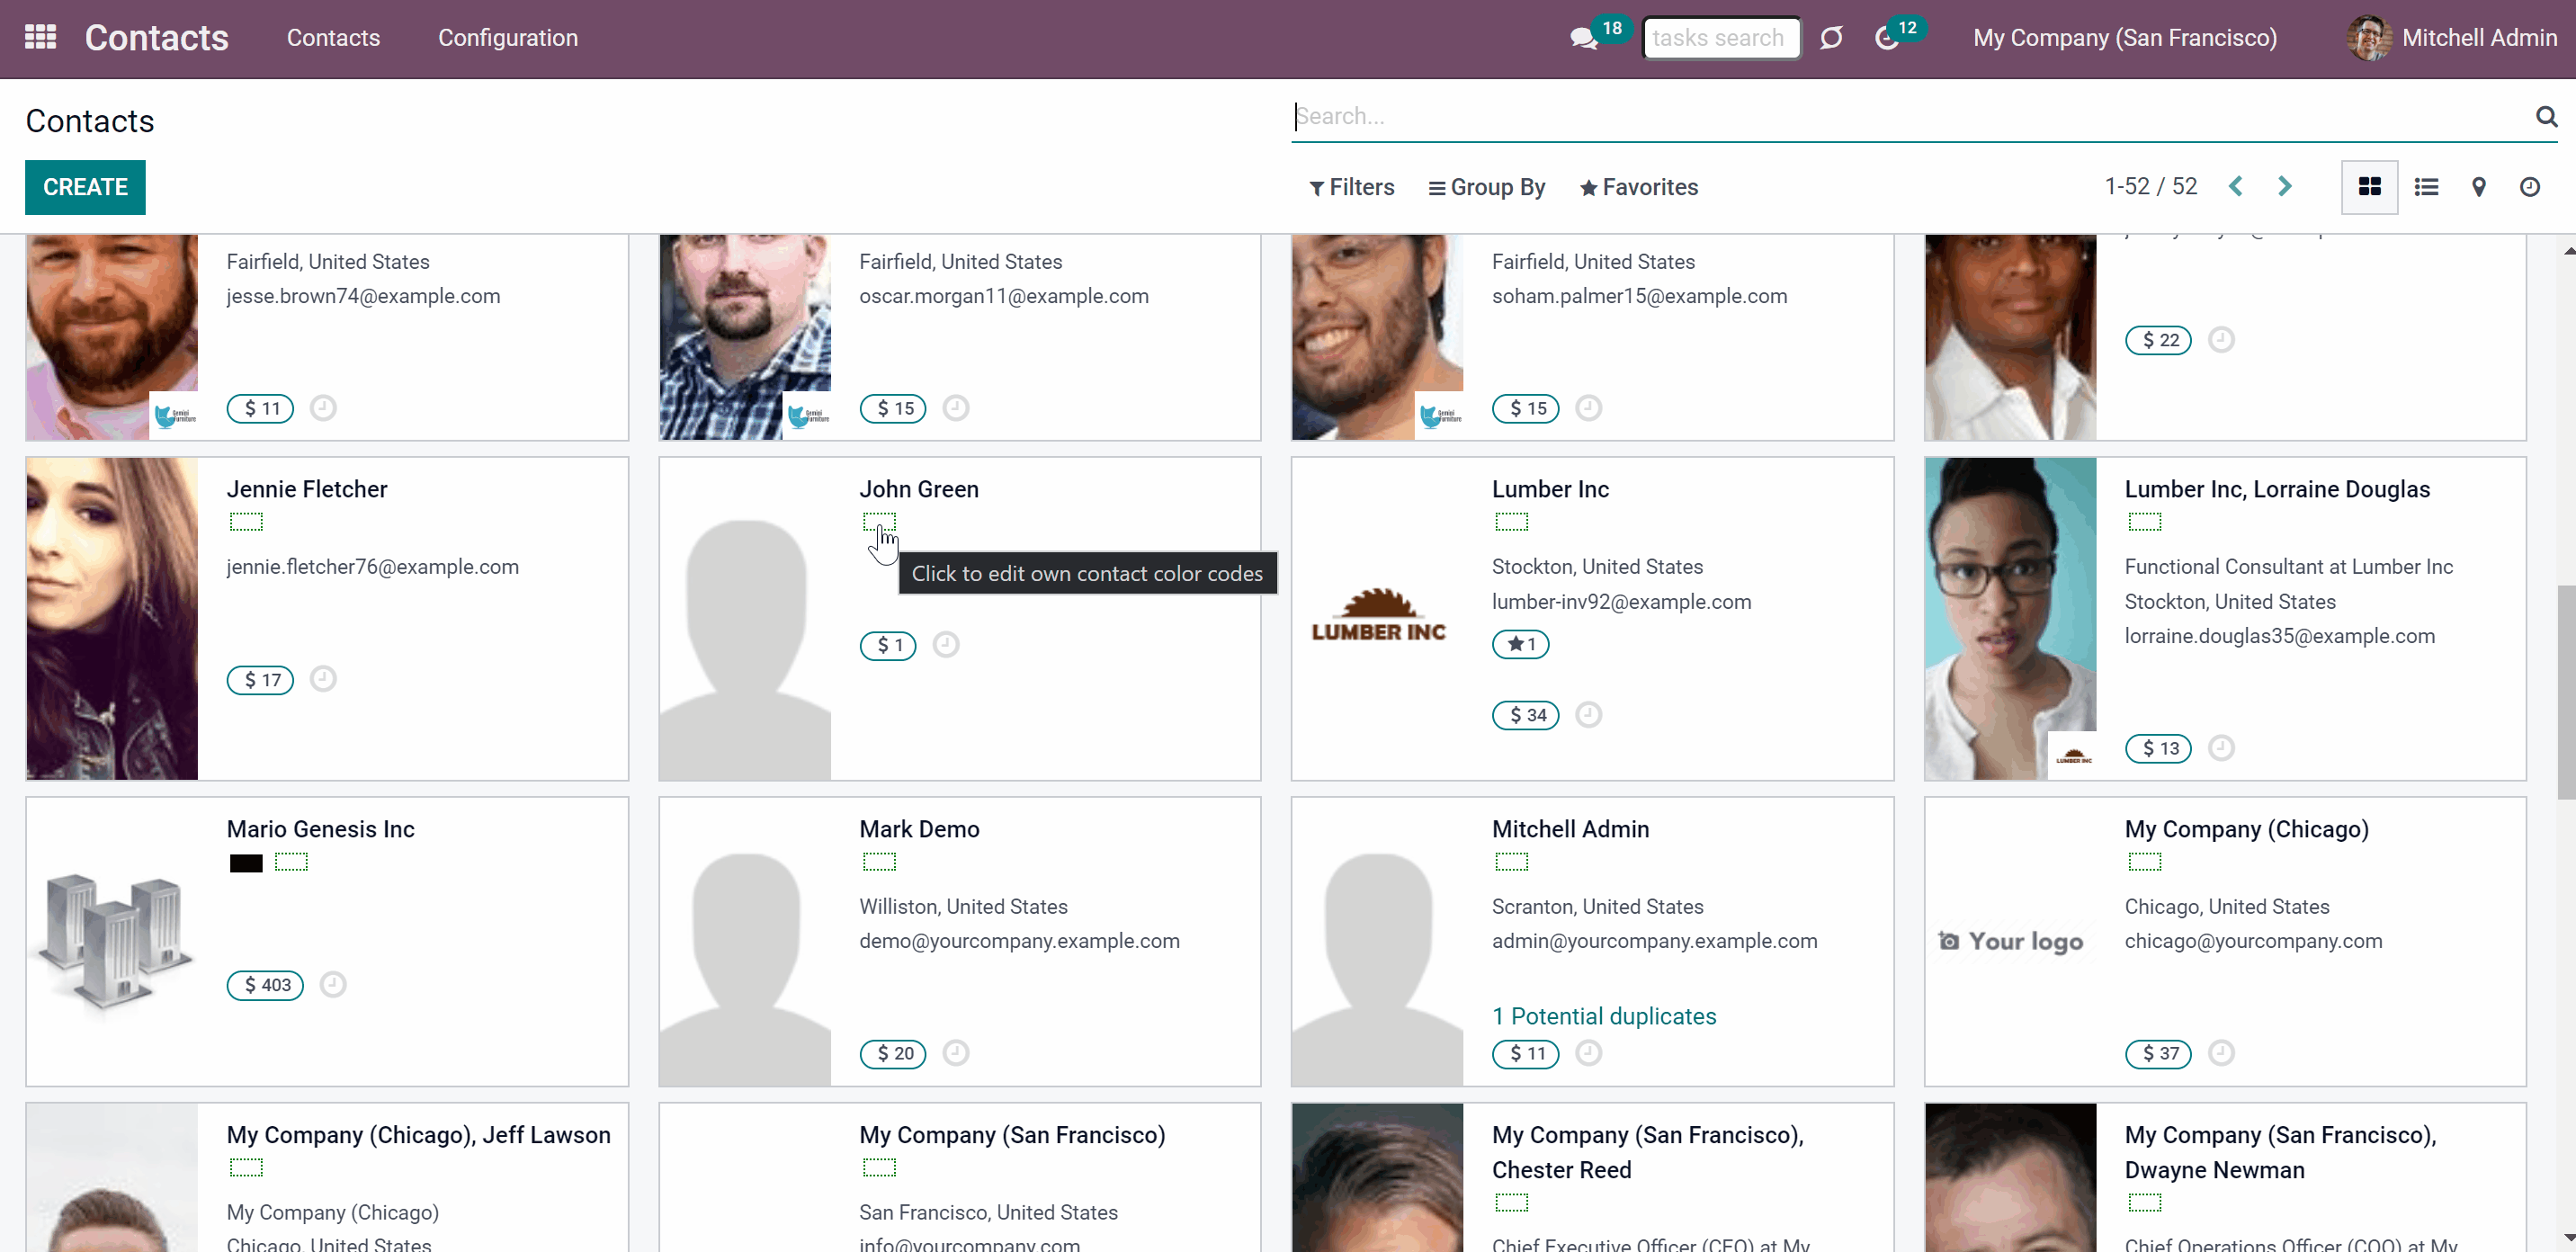Click activity clock on Lumber Inc card
This screenshot has height=1252, width=2576.
coord(1589,714)
